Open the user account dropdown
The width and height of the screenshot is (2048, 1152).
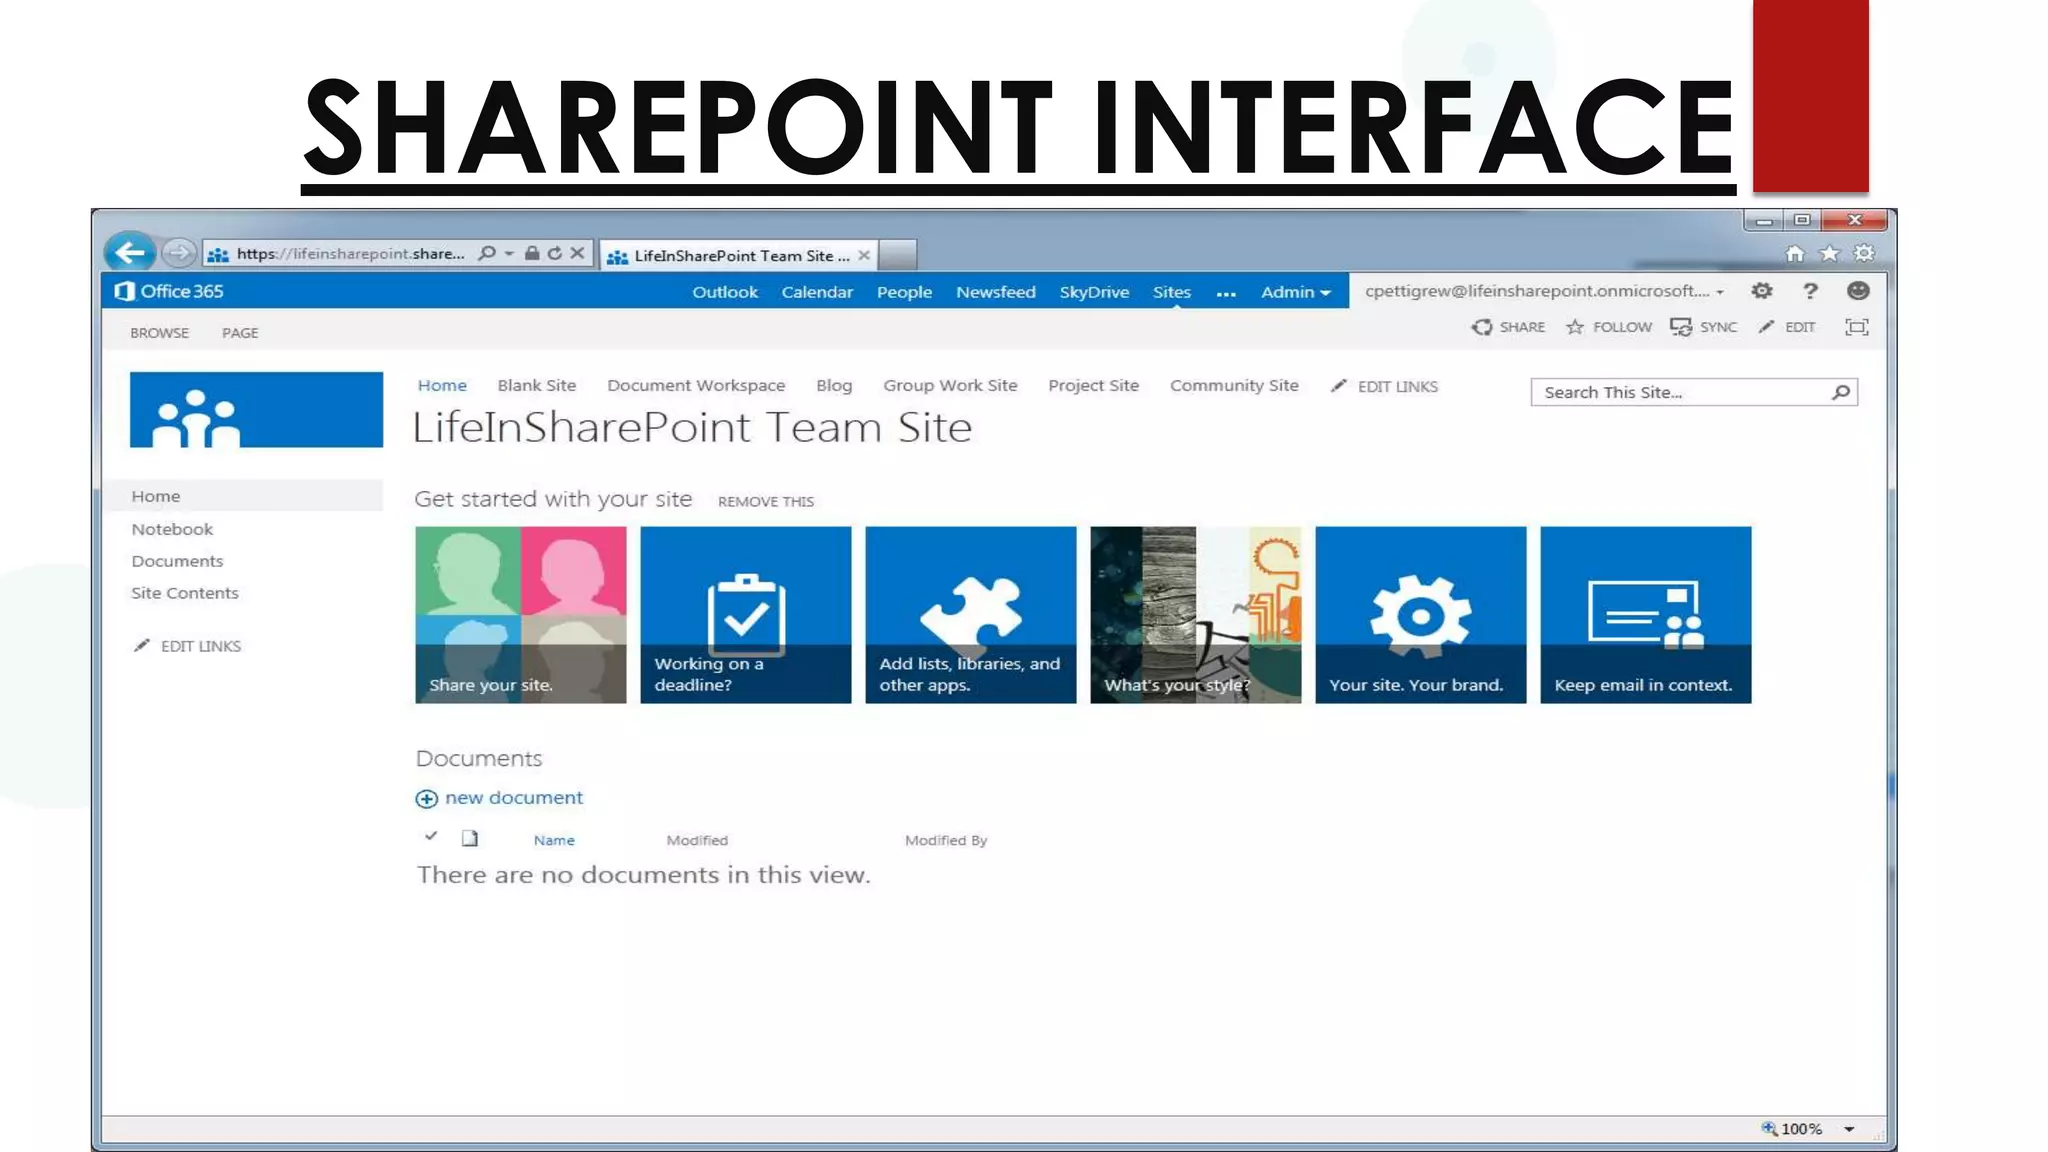[1545, 291]
